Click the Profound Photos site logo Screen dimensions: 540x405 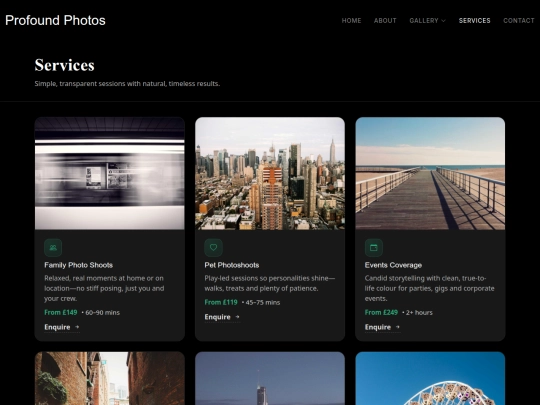click(55, 20)
